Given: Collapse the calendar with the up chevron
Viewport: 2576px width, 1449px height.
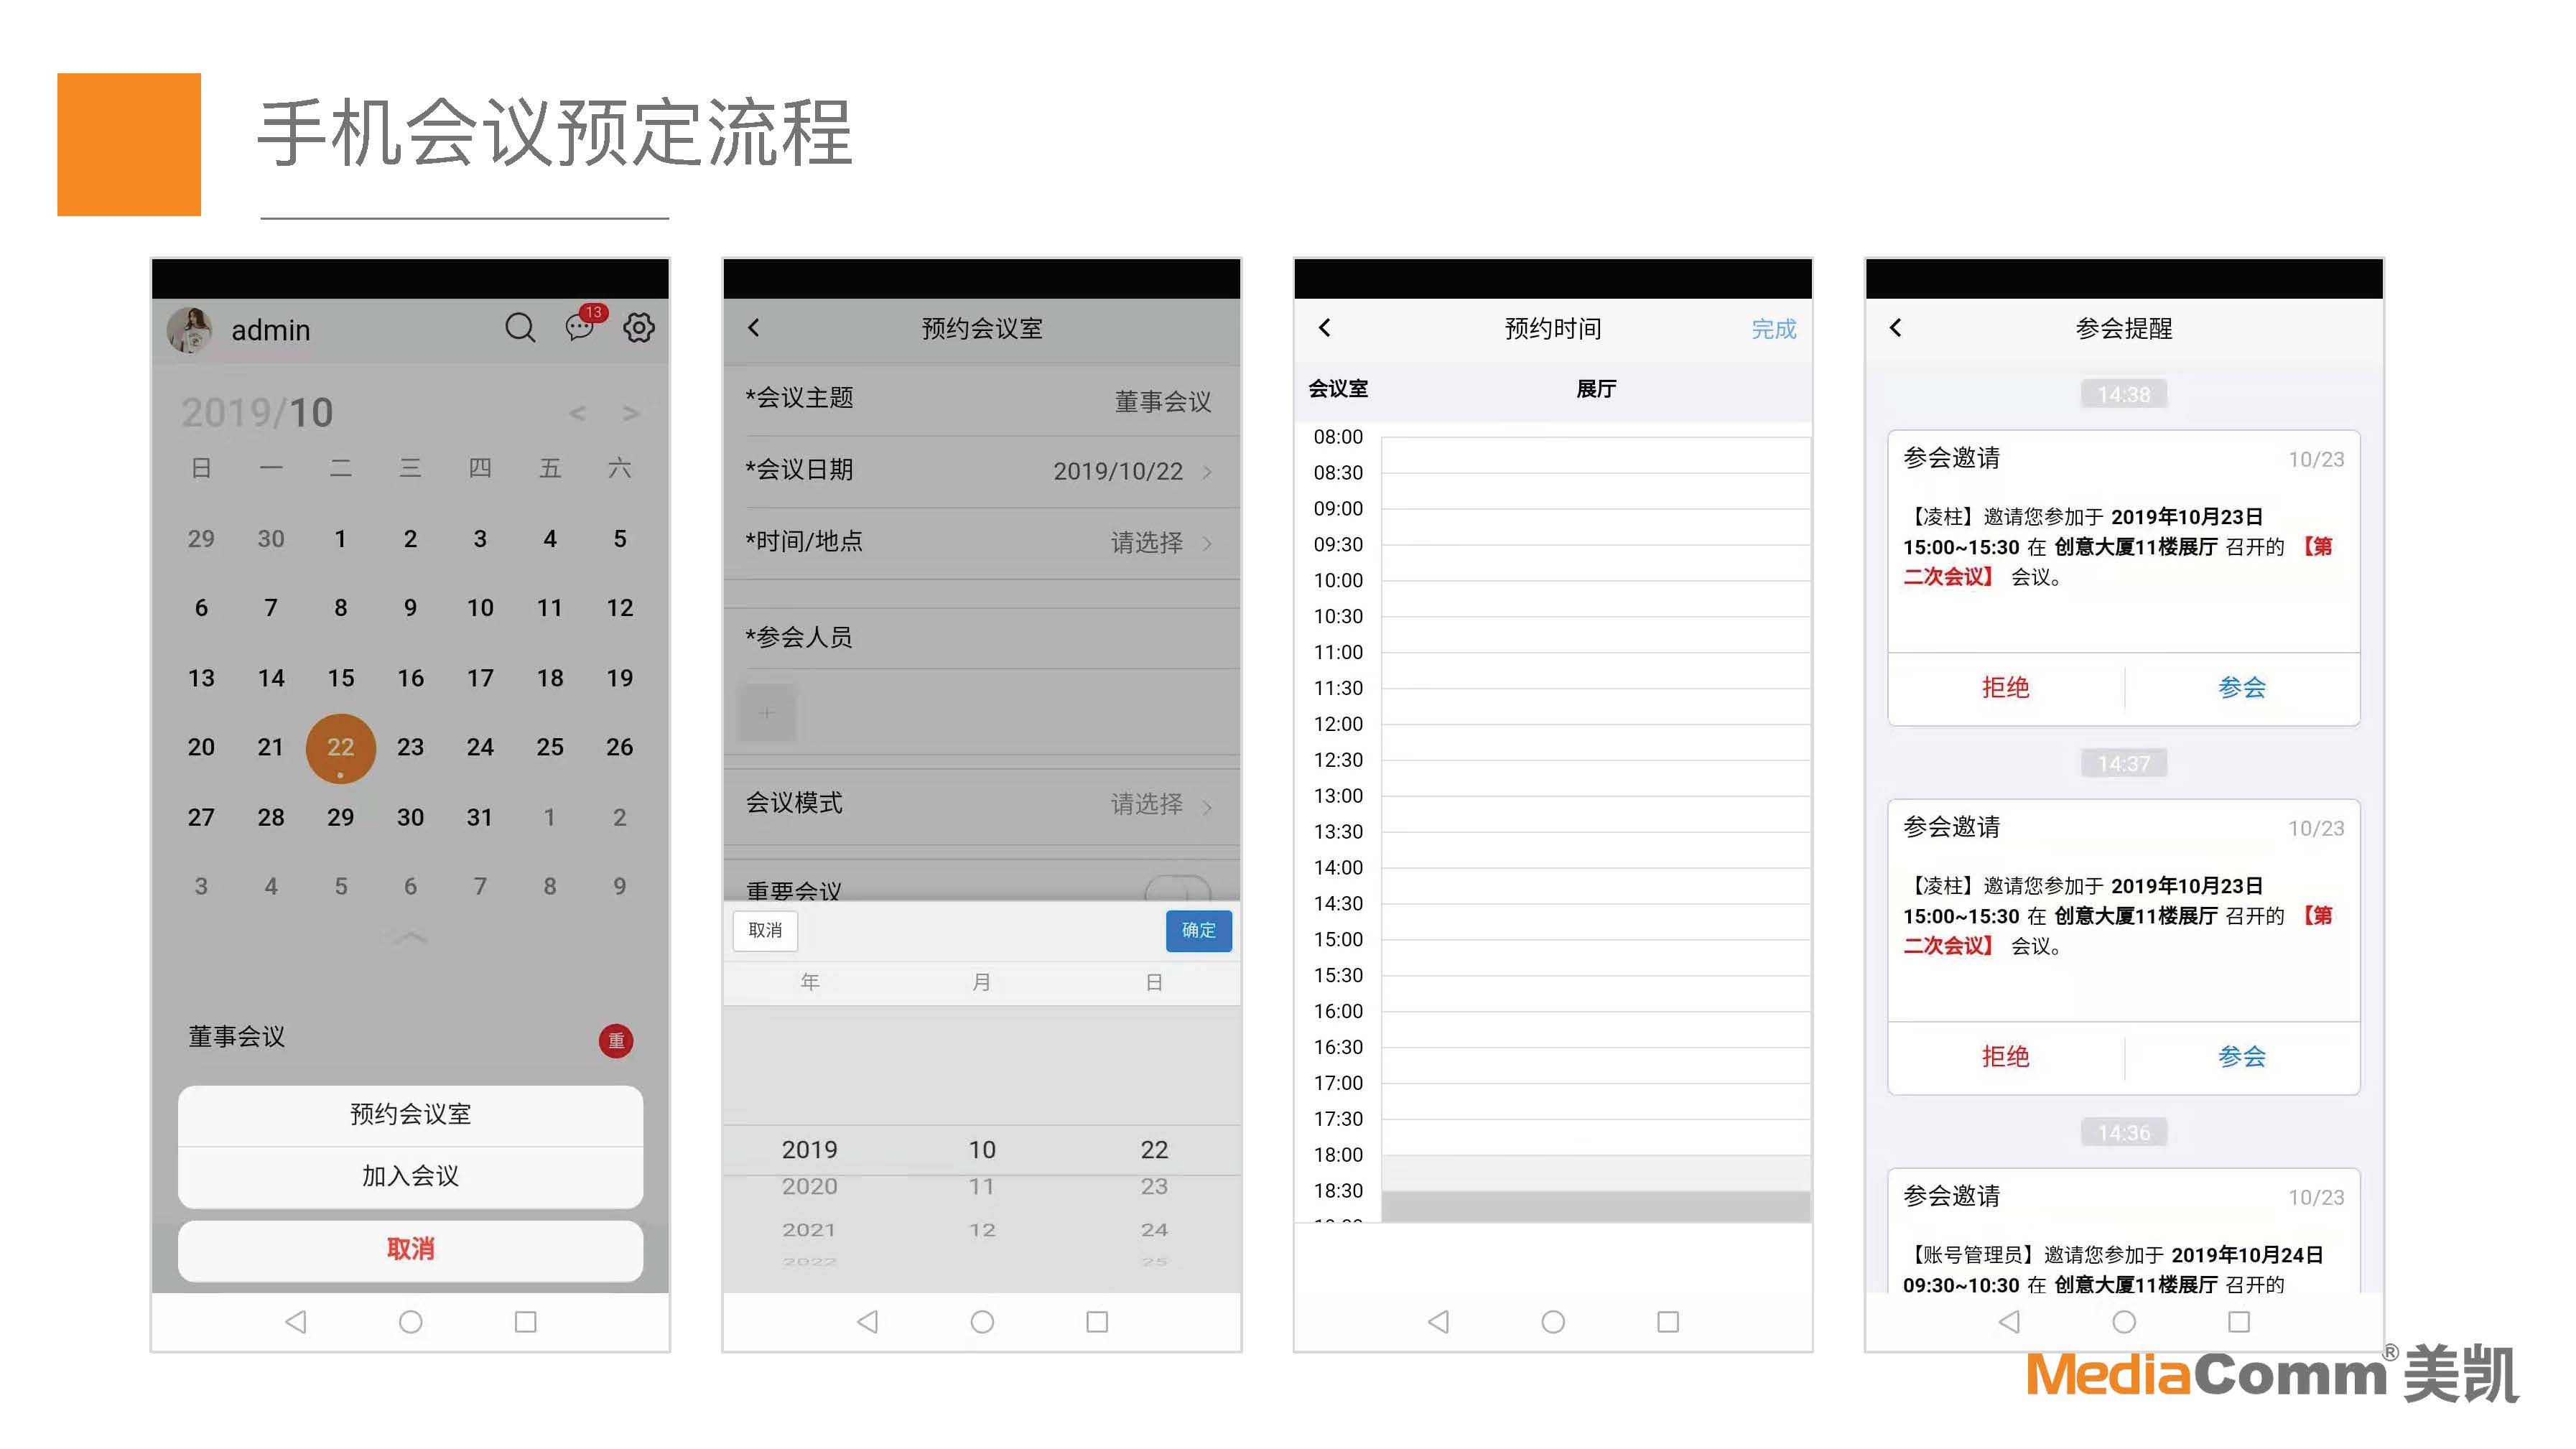Looking at the screenshot, I should pyautogui.click(x=410, y=938).
